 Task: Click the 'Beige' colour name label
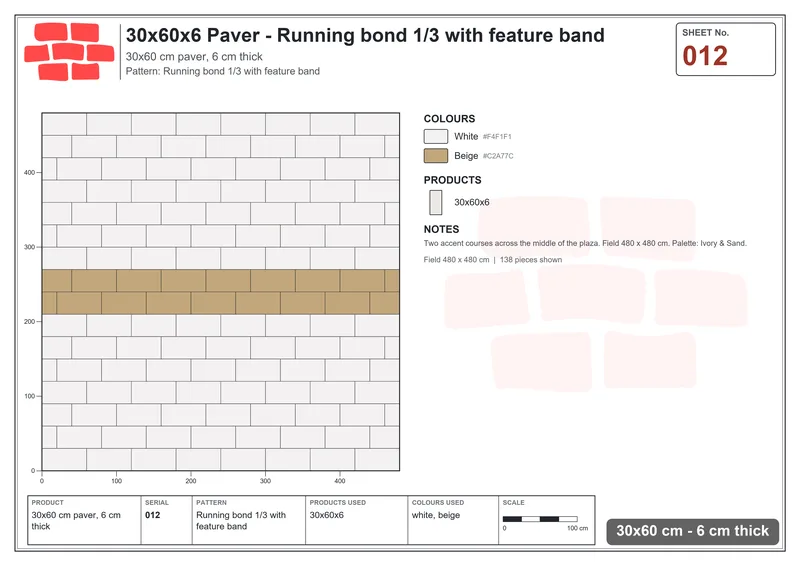[x=466, y=156]
